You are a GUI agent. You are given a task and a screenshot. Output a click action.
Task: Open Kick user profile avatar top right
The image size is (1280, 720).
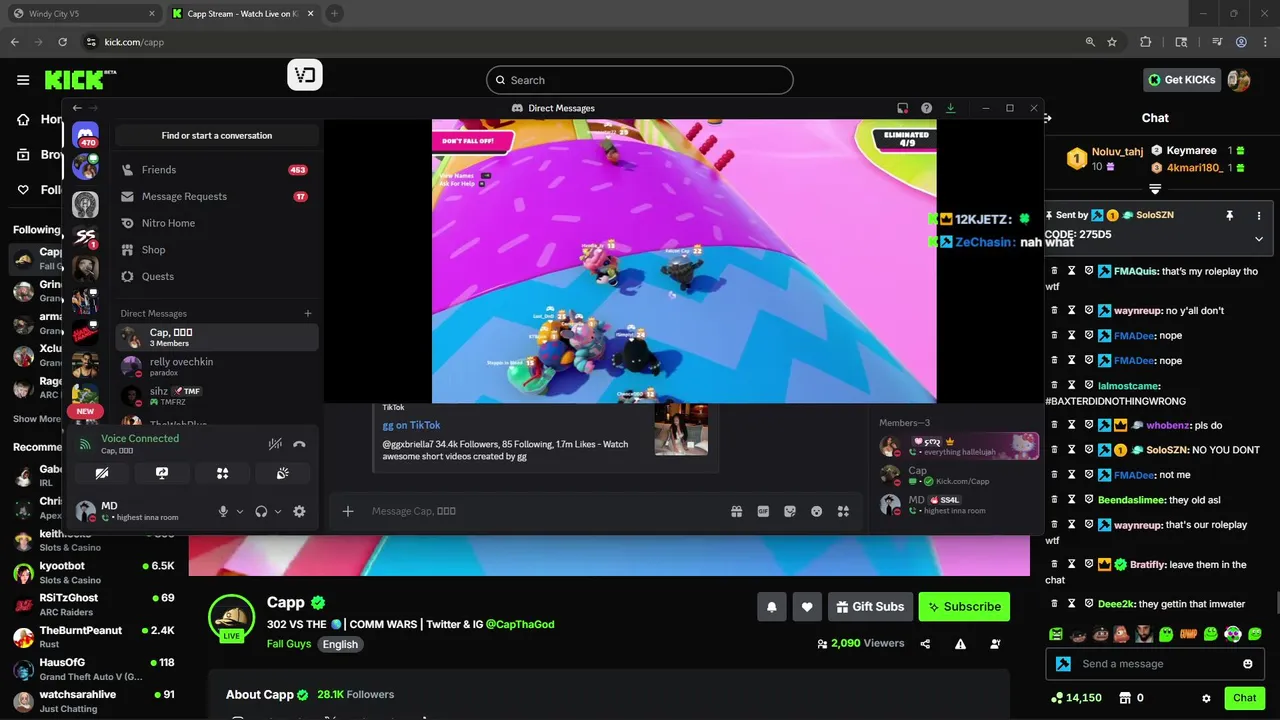[1239, 80]
